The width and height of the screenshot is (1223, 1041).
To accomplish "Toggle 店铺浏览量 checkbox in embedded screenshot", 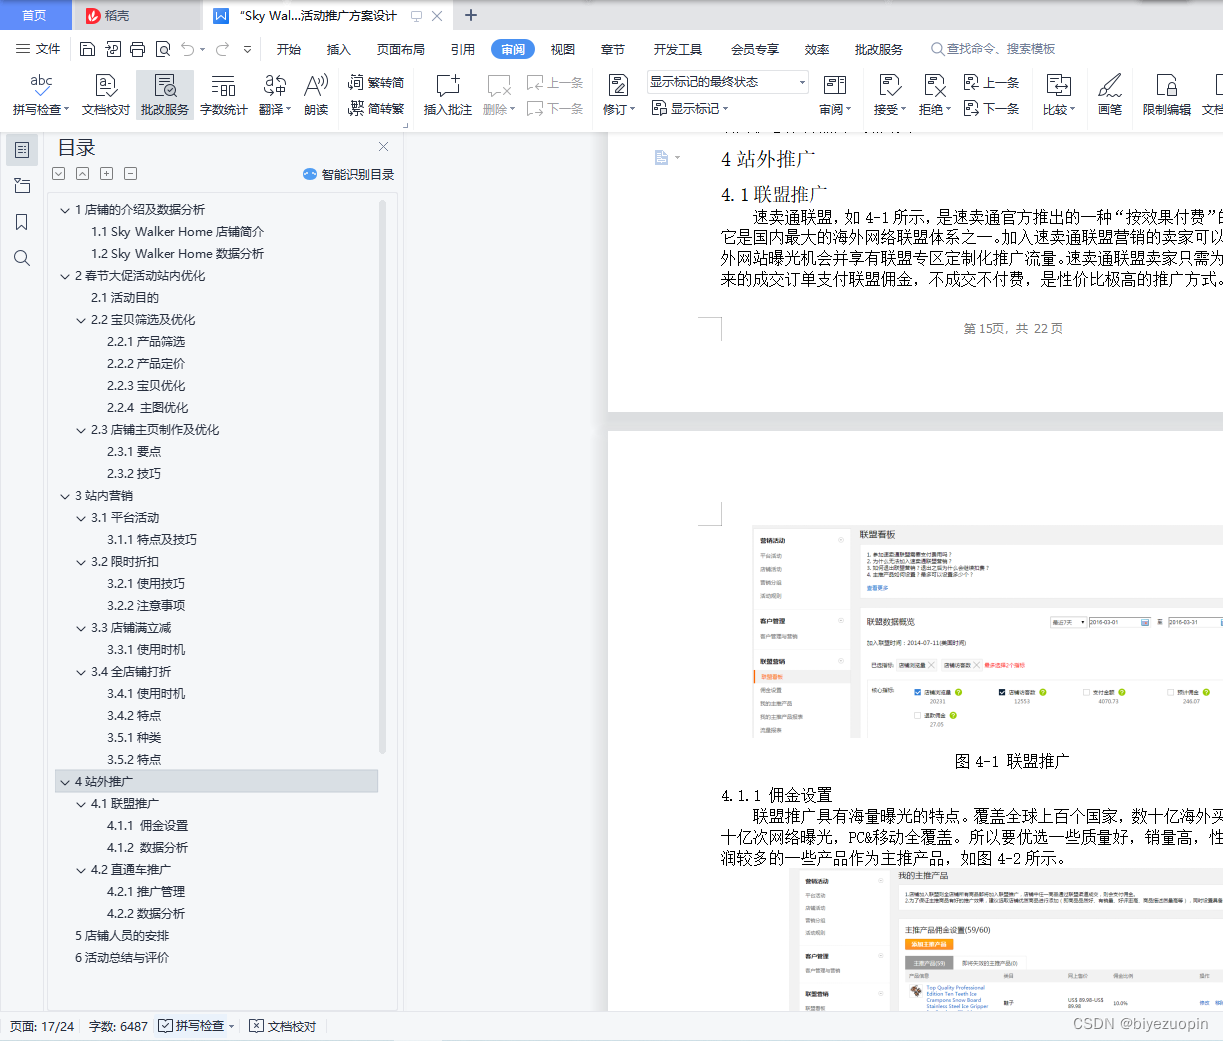I will click(918, 692).
